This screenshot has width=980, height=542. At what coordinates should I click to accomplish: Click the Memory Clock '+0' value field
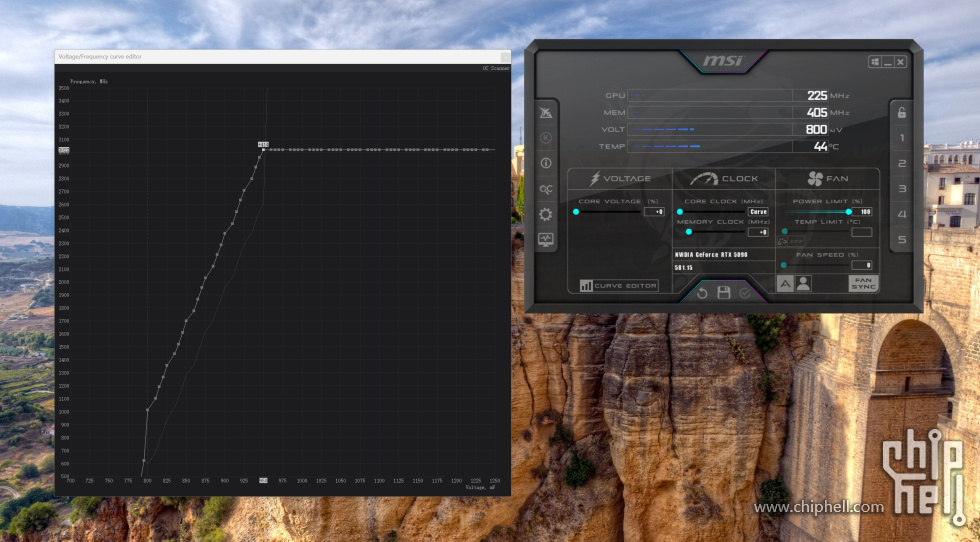(758, 232)
